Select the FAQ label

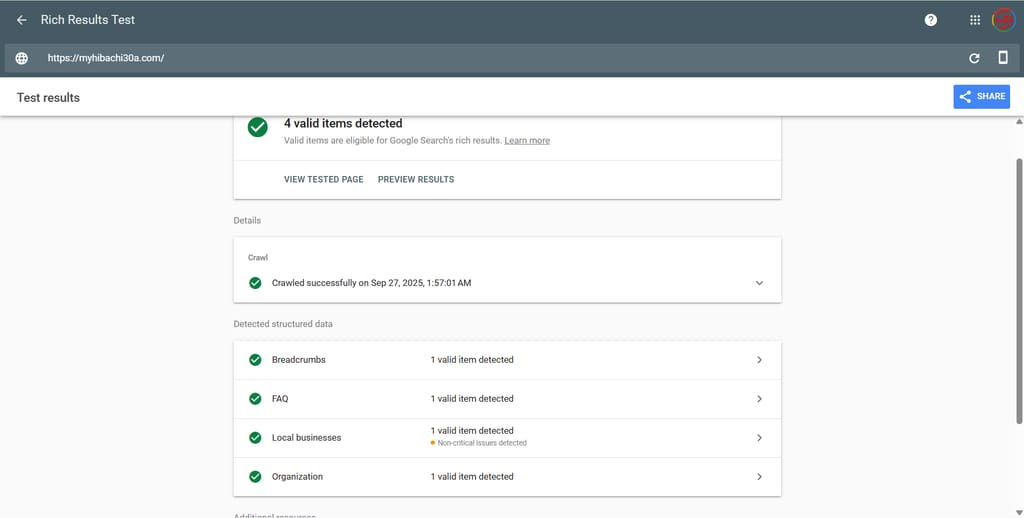(x=280, y=399)
